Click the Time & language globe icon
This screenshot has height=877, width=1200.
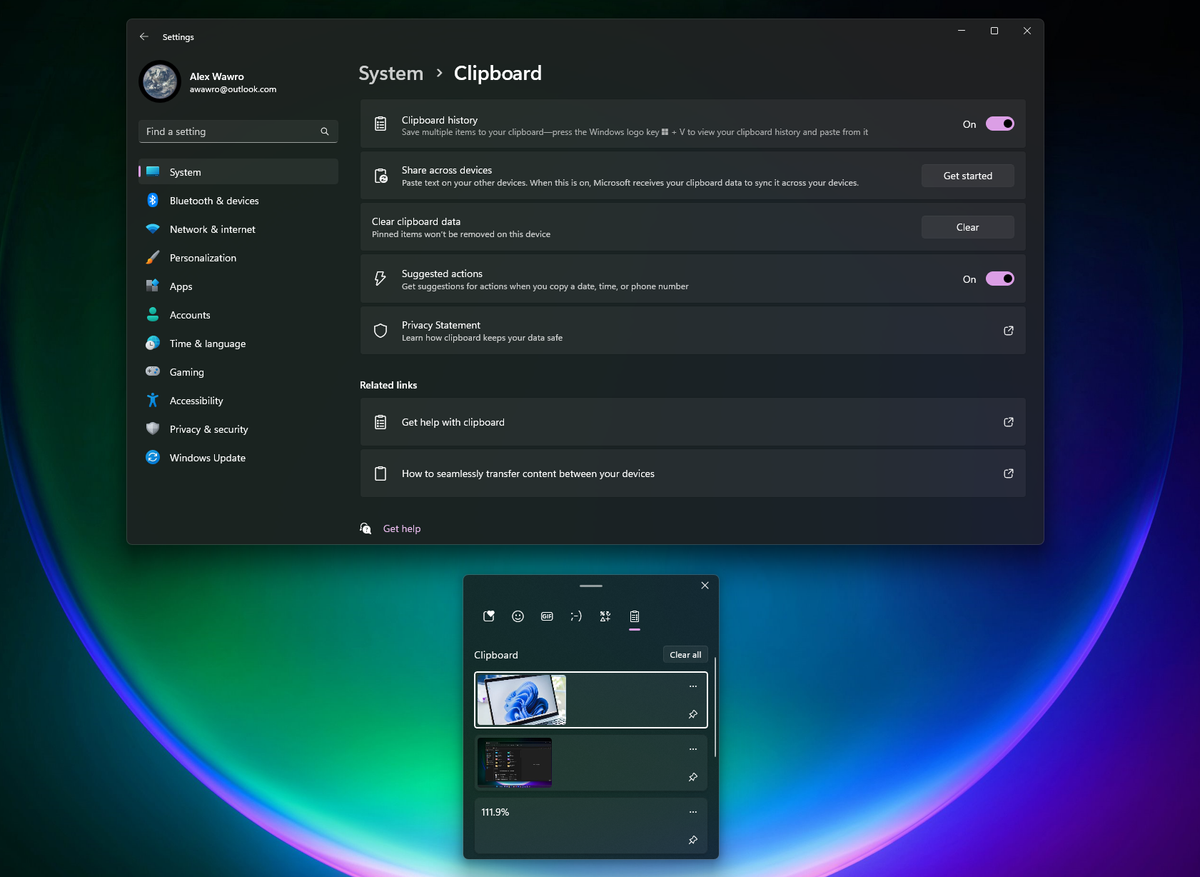point(152,343)
